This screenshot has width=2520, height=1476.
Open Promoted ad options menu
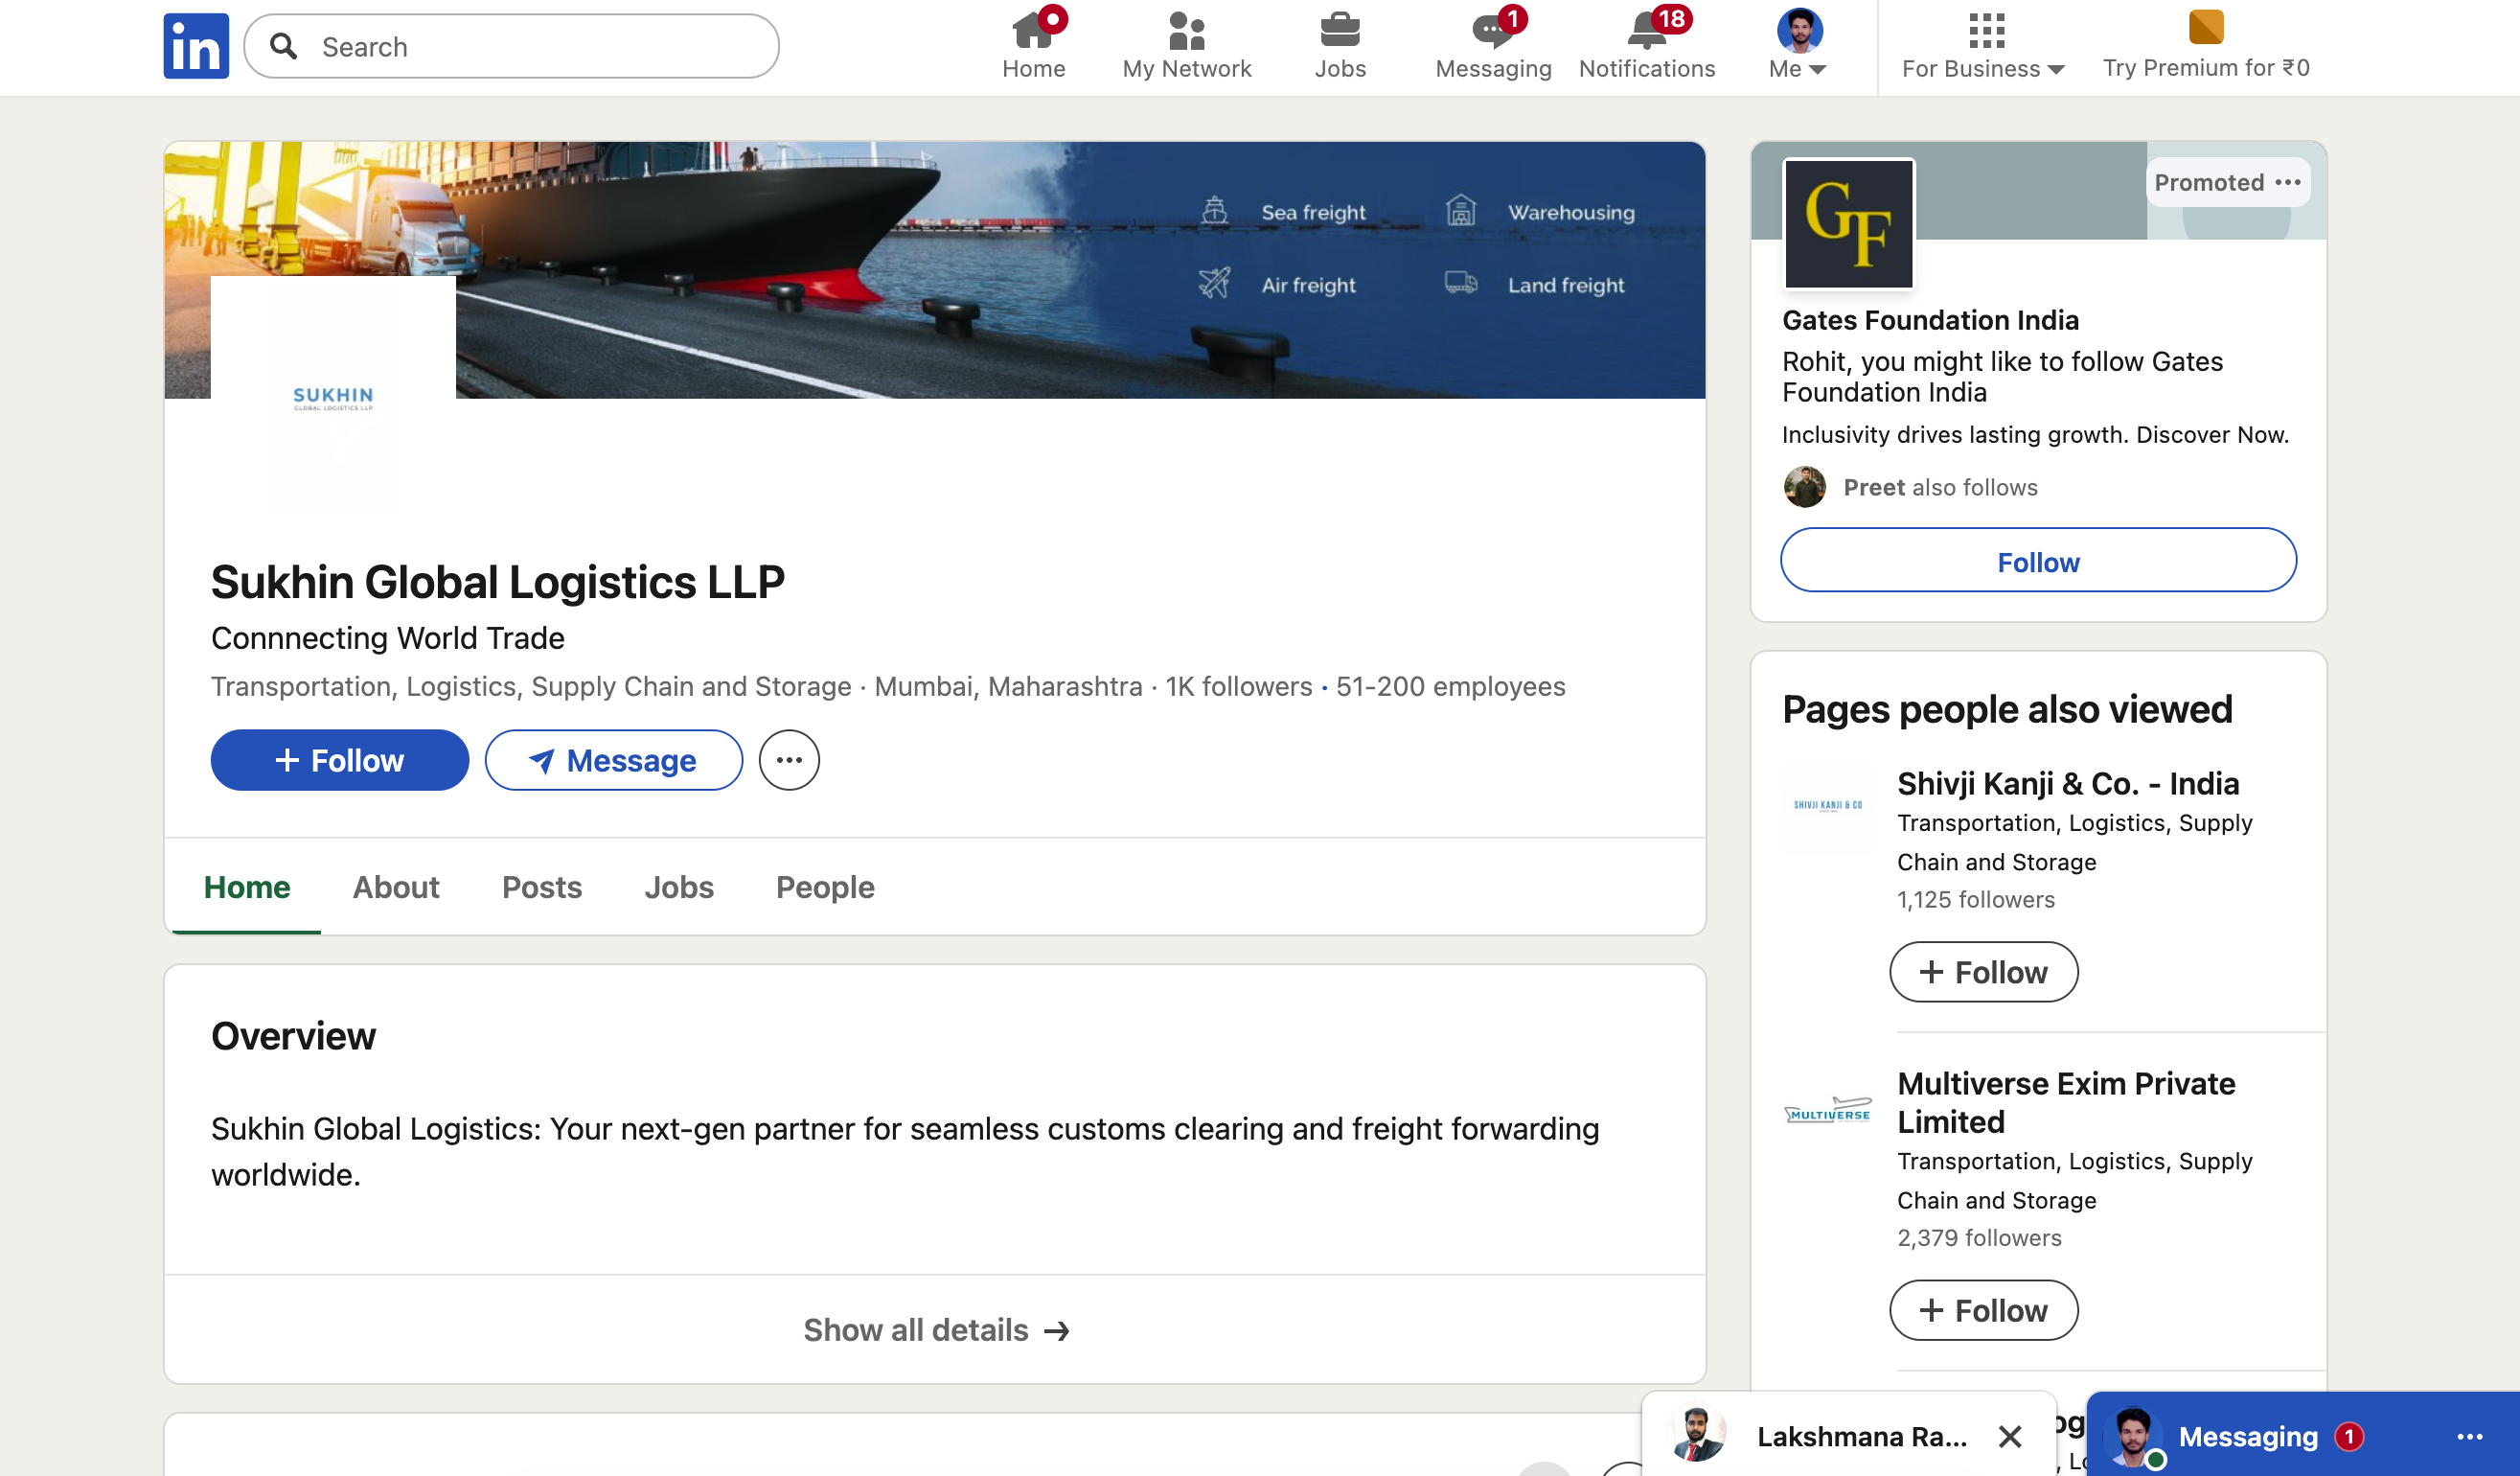pos(2287,182)
